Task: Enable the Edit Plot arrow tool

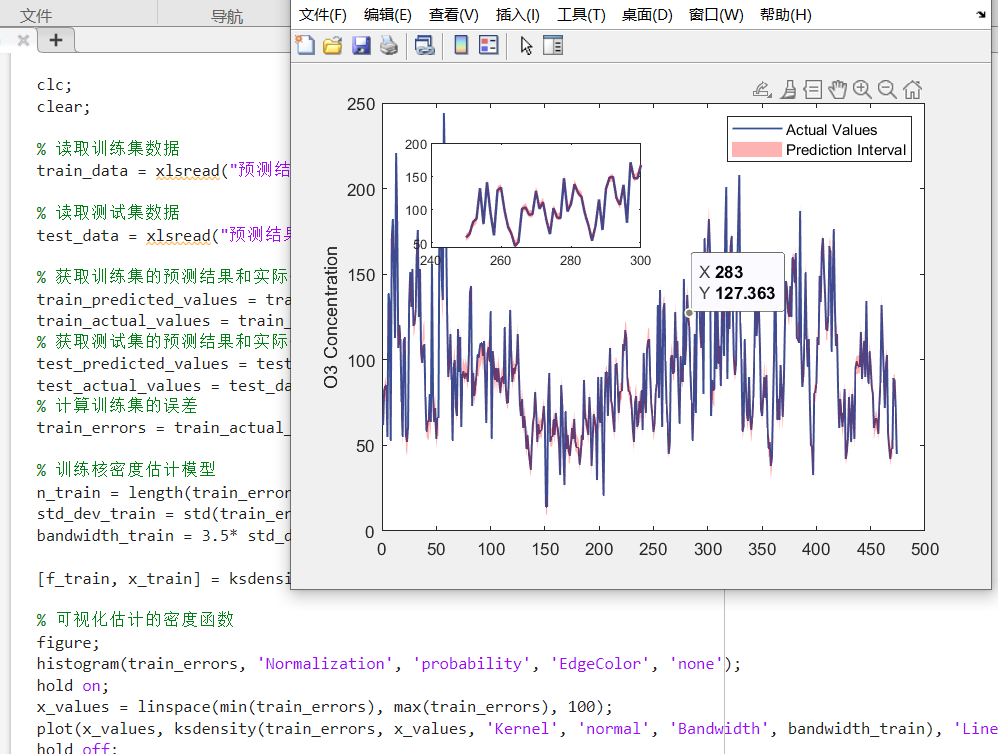Action: 527,45
